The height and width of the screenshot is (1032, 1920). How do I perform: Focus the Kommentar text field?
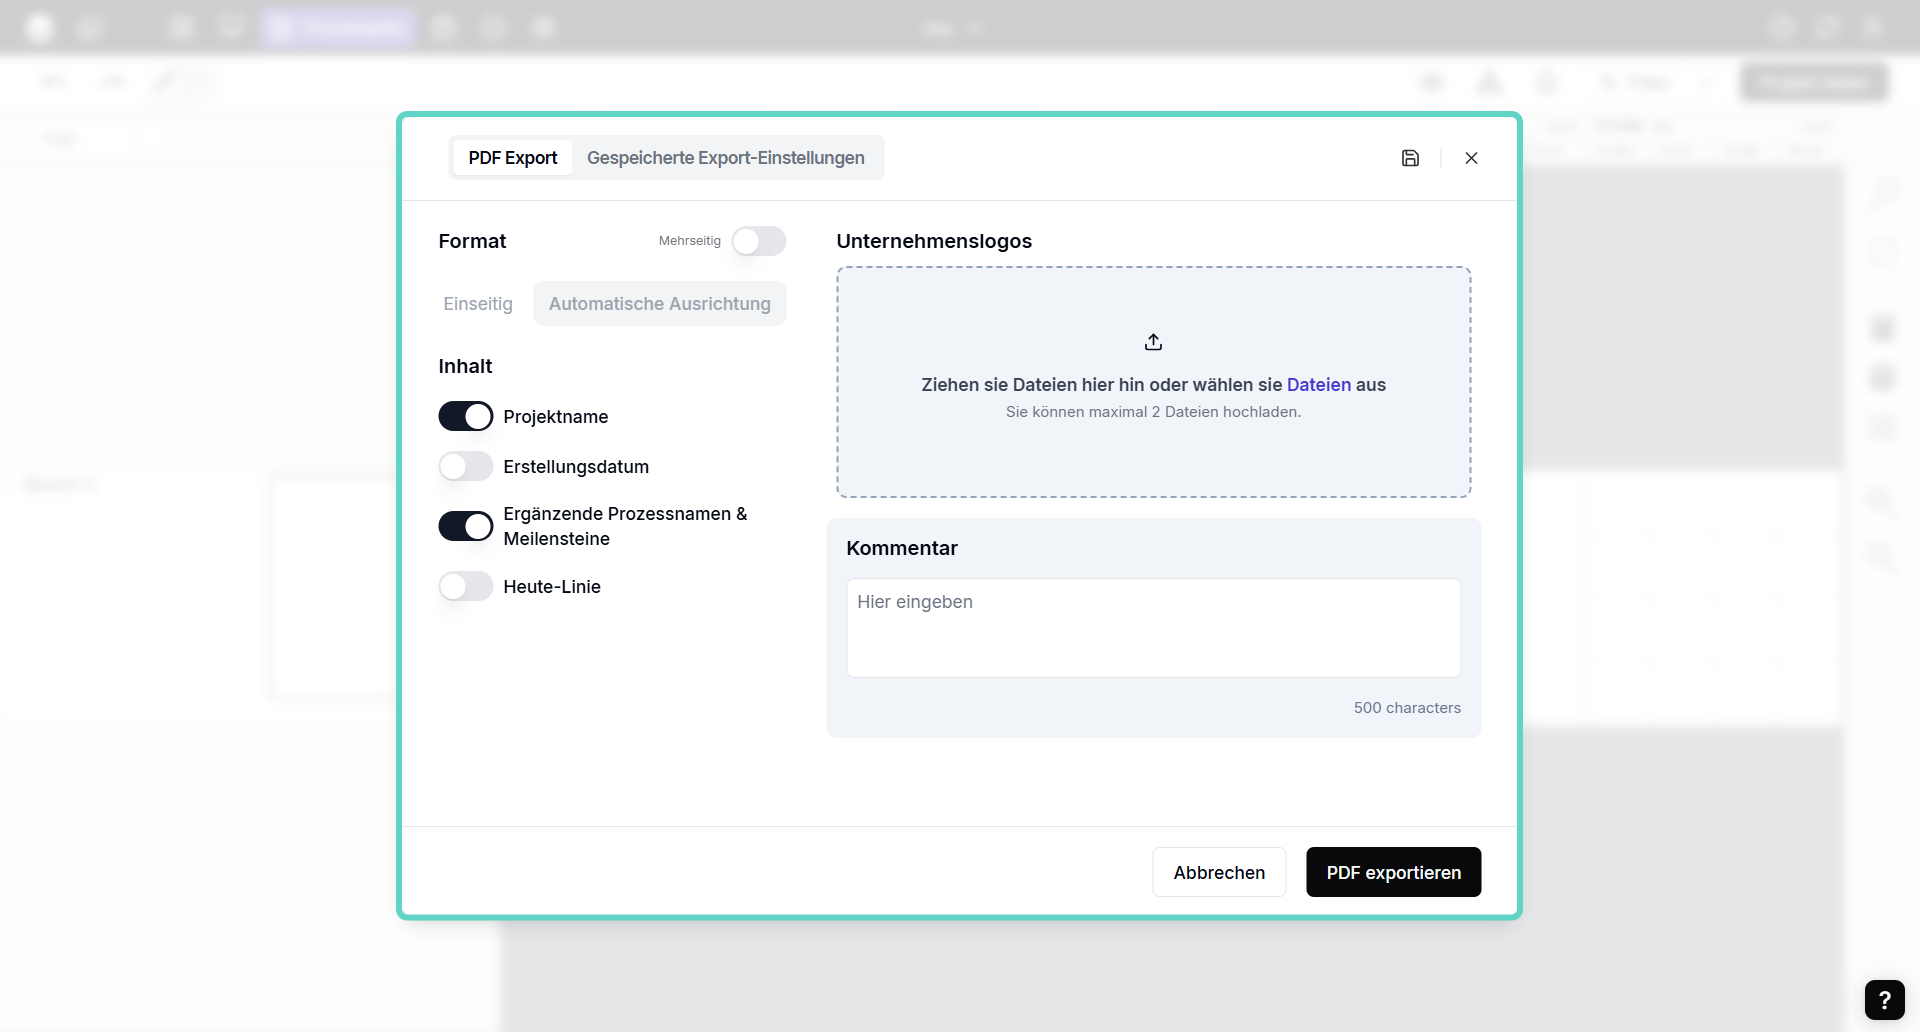(1153, 628)
